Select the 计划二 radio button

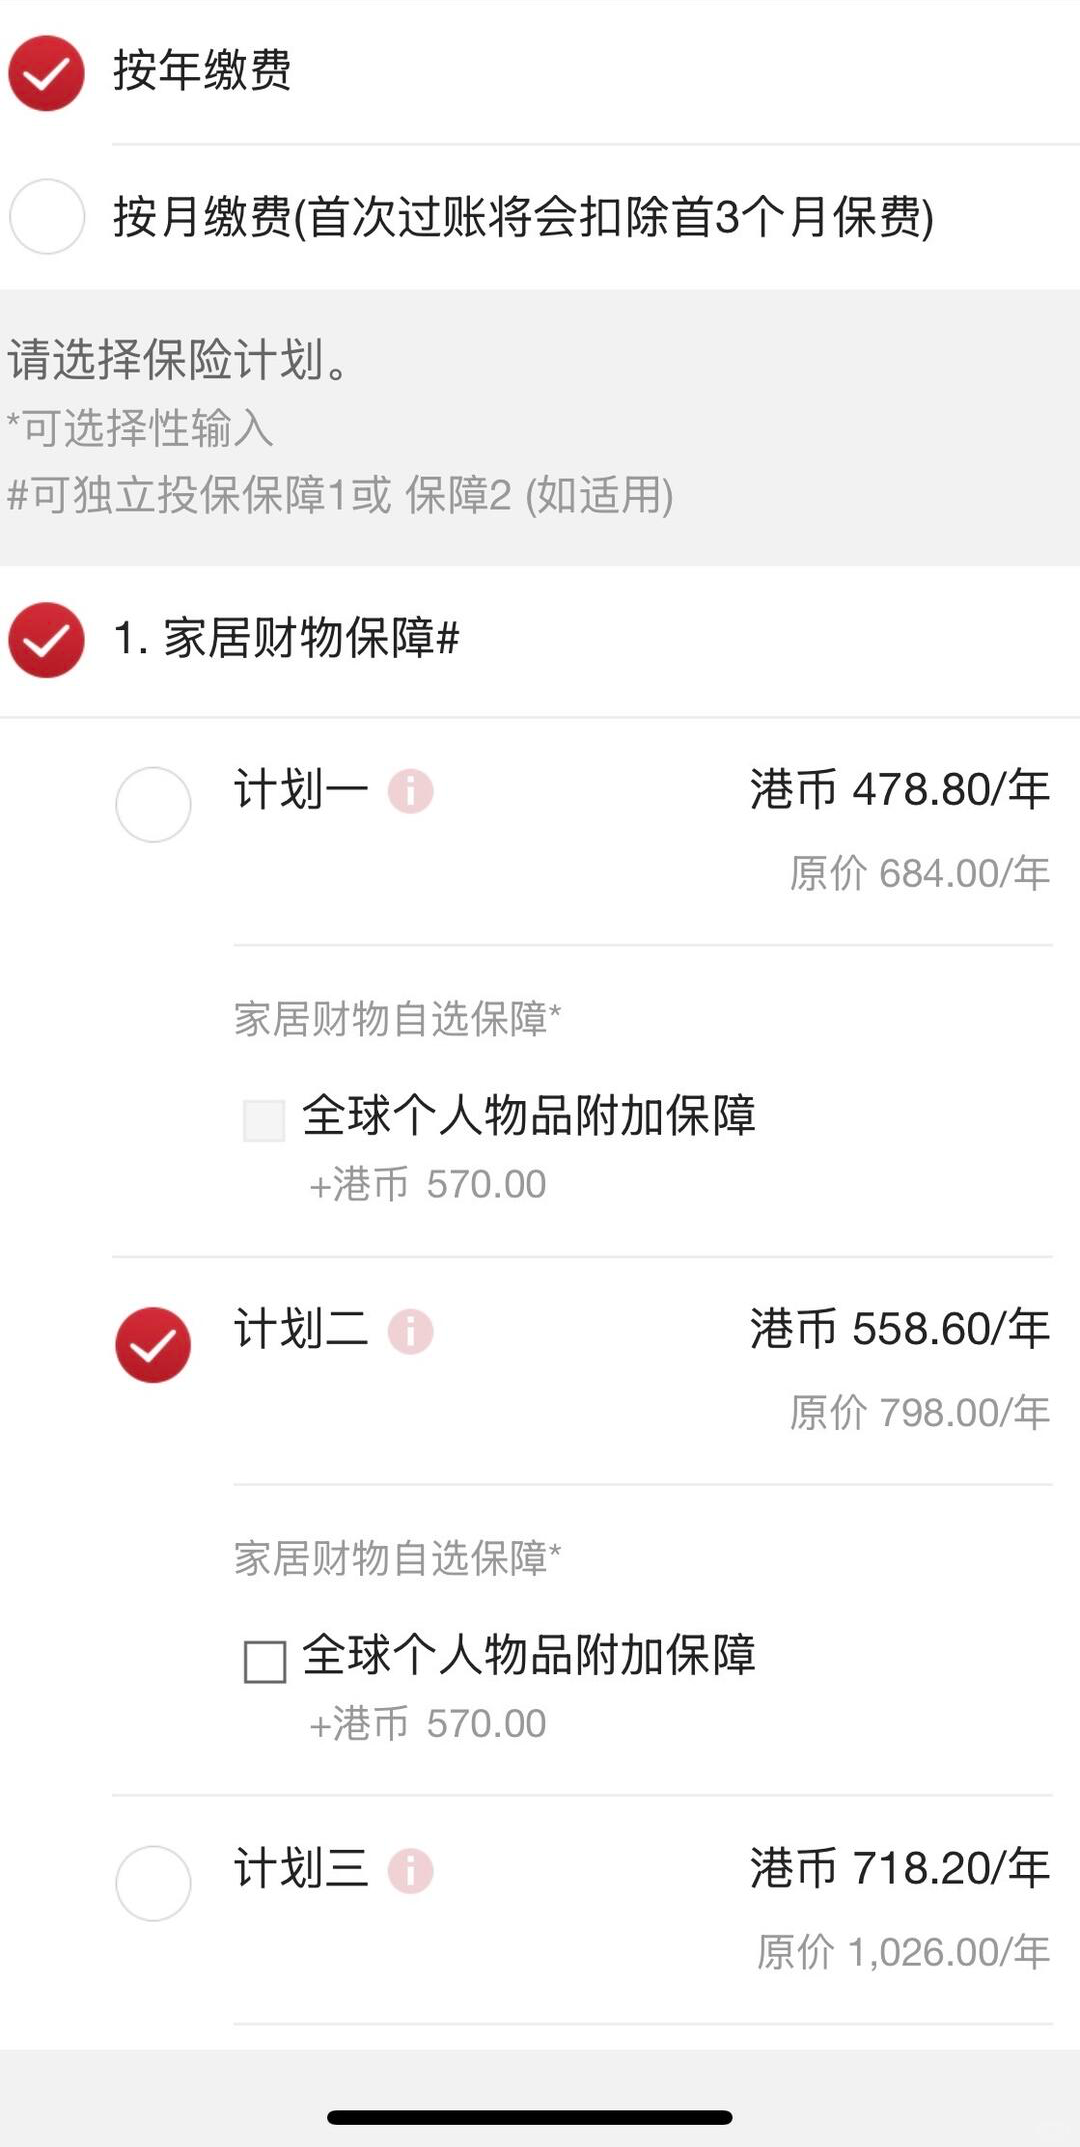(153, 1345)
